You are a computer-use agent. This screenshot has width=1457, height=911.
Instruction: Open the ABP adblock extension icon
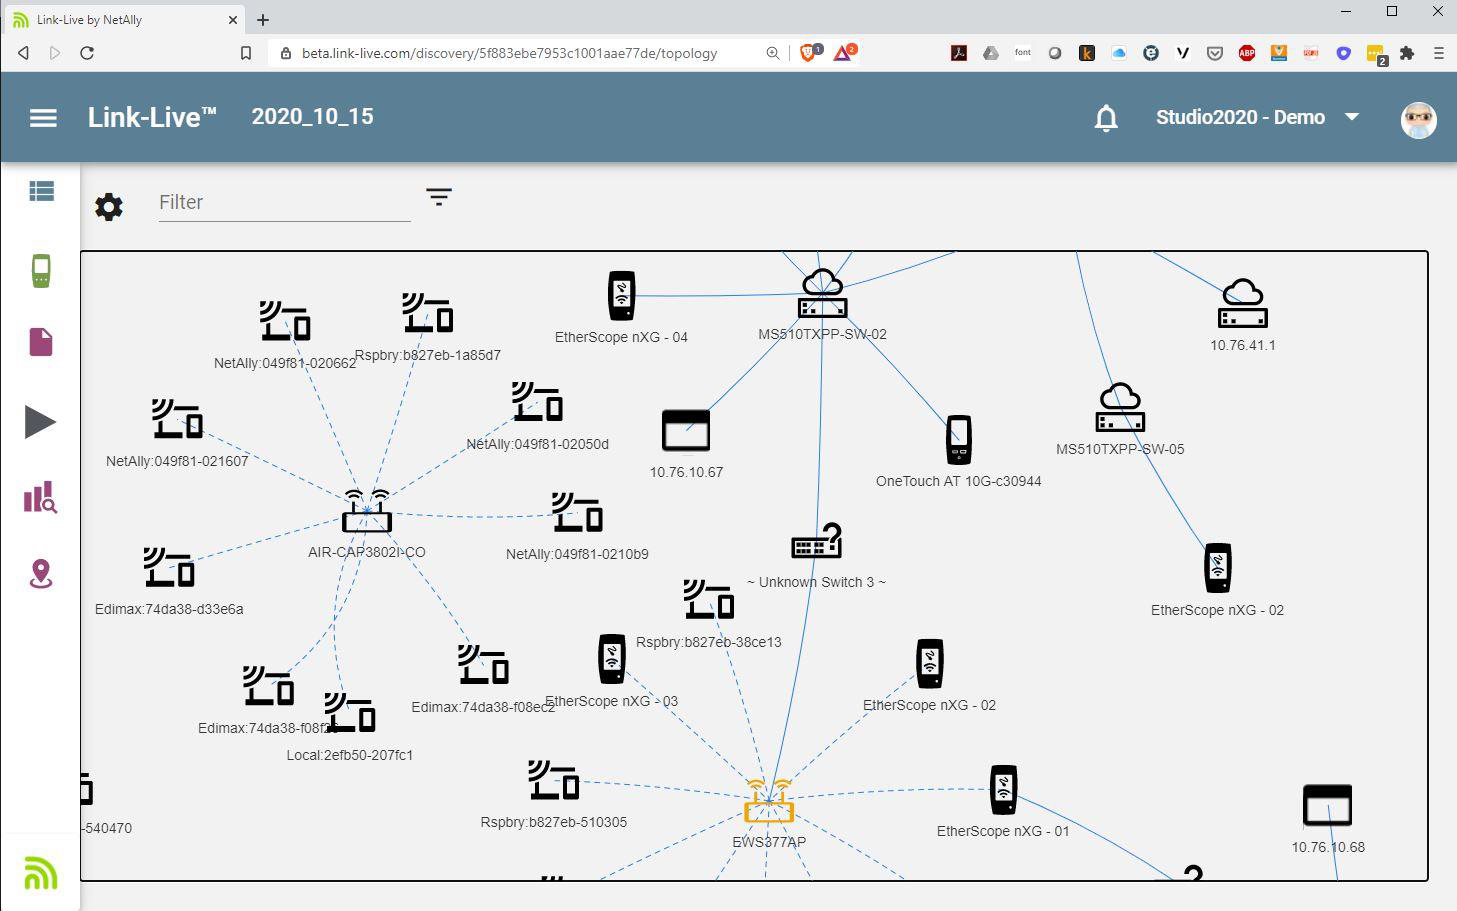click(1247, 53)
